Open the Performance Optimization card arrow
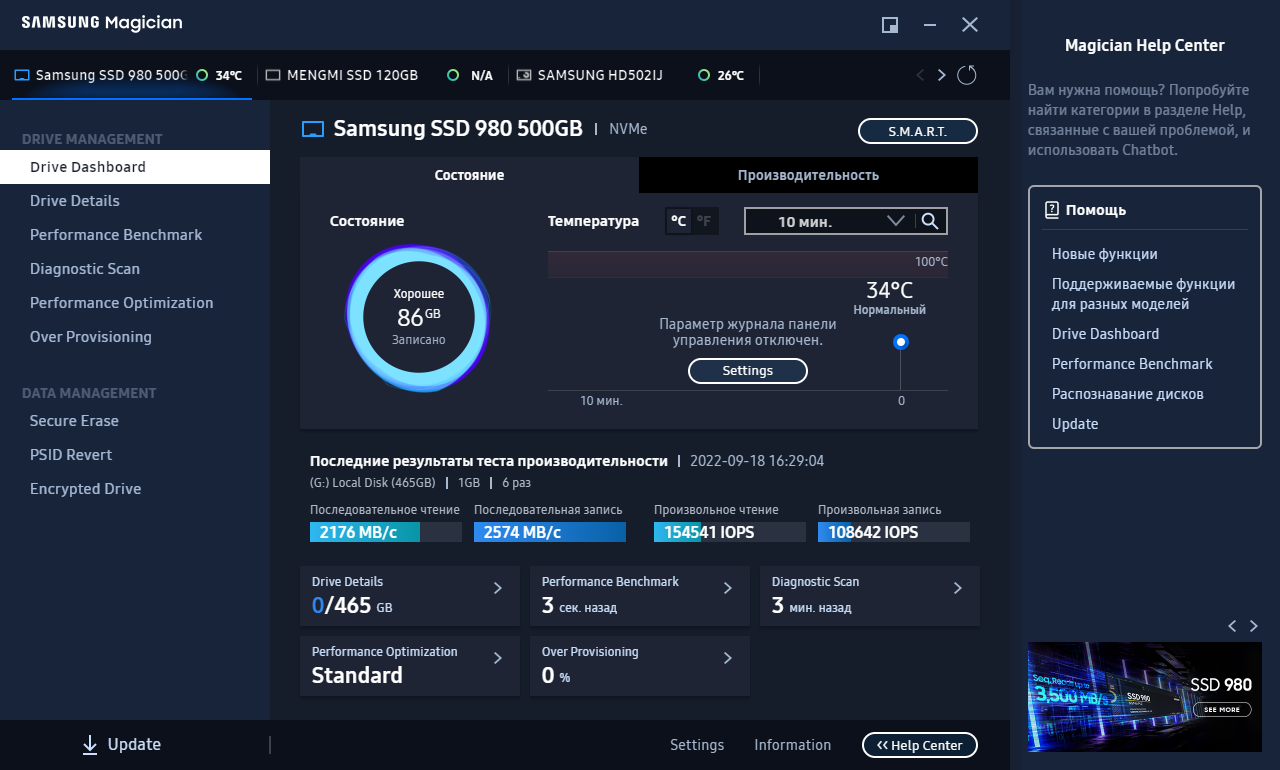Image resolution: width=1280 pixels, height=770 pixels. coord(498,658)
